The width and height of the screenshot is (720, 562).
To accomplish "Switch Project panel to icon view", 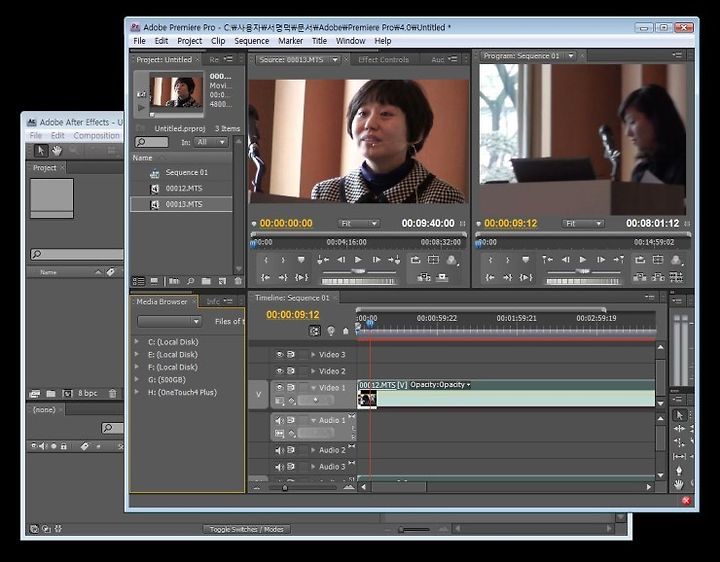I will click(155, 281).
